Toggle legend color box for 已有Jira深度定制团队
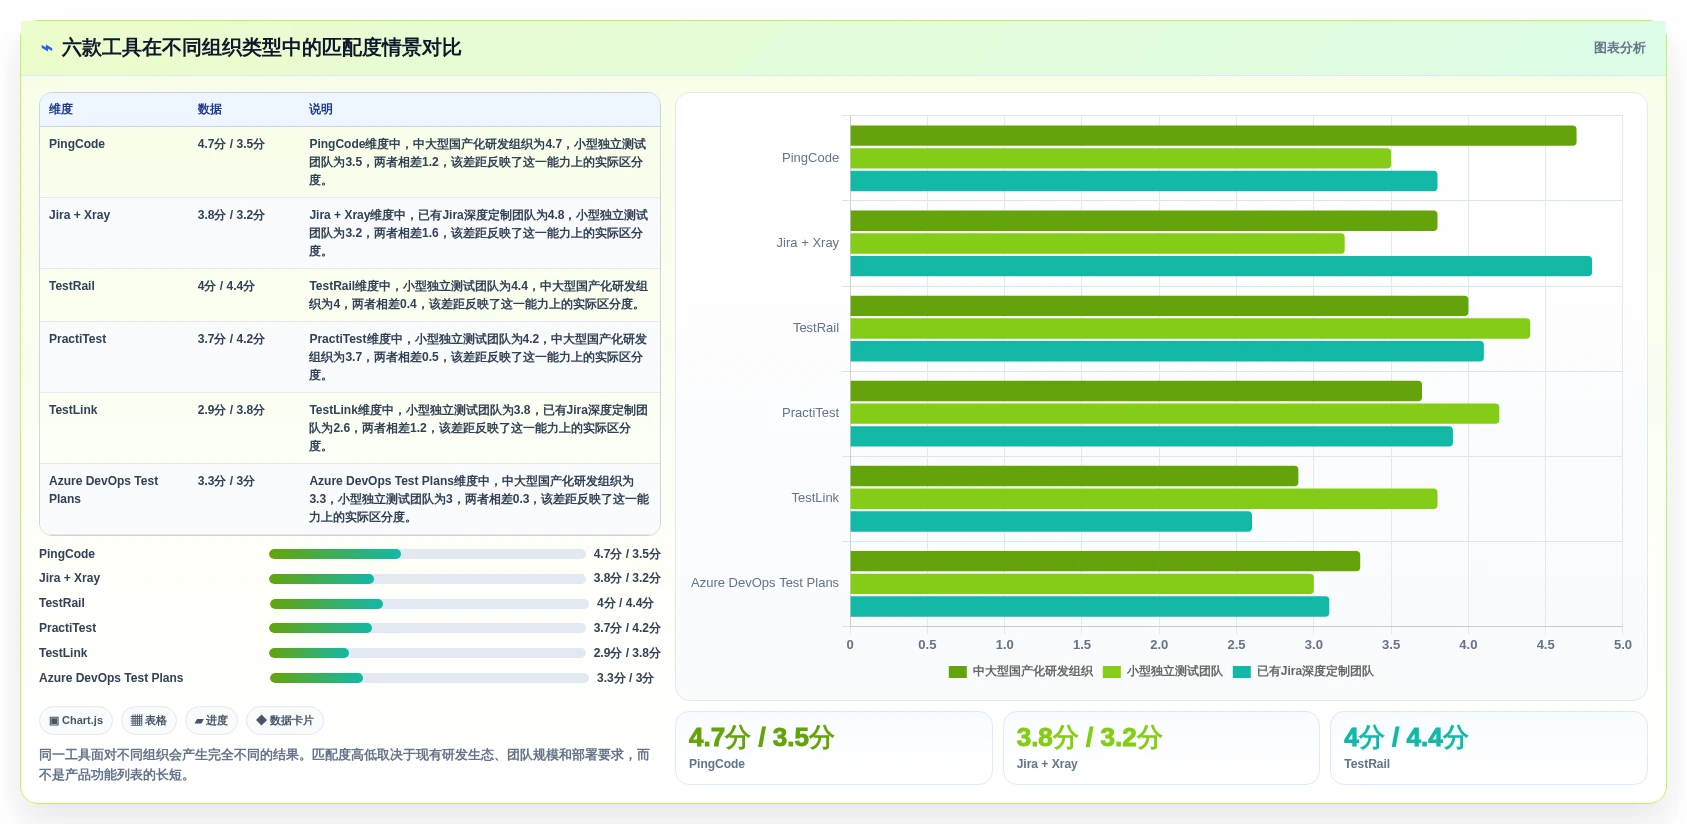Image resolution: width=1687 pixels, height=824 pixels. [x=1242, y=672]
